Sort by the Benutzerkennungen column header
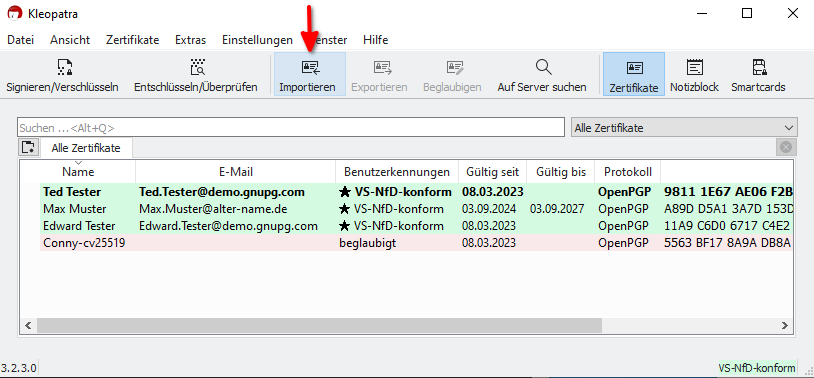The width and height of the screenshot is (814, 378). 397,171
